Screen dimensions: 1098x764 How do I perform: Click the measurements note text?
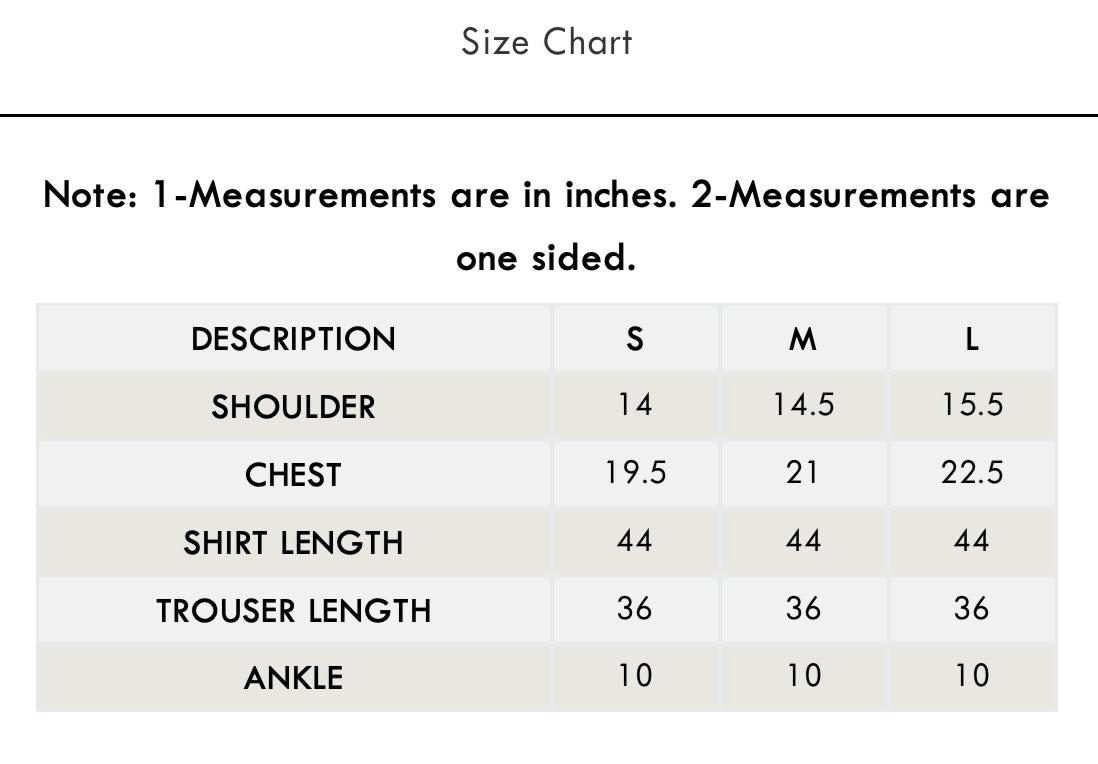pyautogui.click(x=546, y=225)
